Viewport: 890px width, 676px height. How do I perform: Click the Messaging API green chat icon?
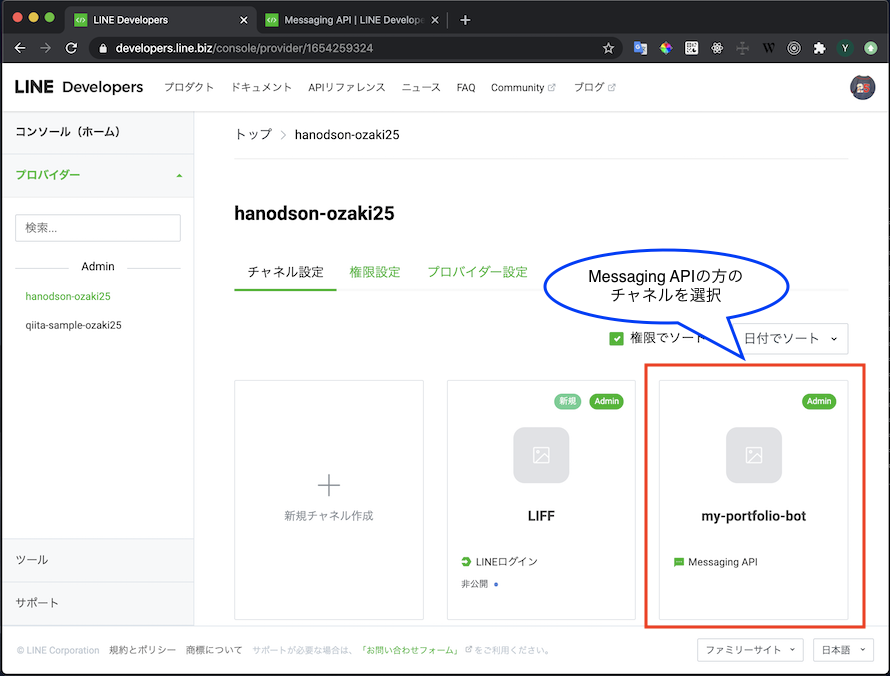[x=678, y=562]
